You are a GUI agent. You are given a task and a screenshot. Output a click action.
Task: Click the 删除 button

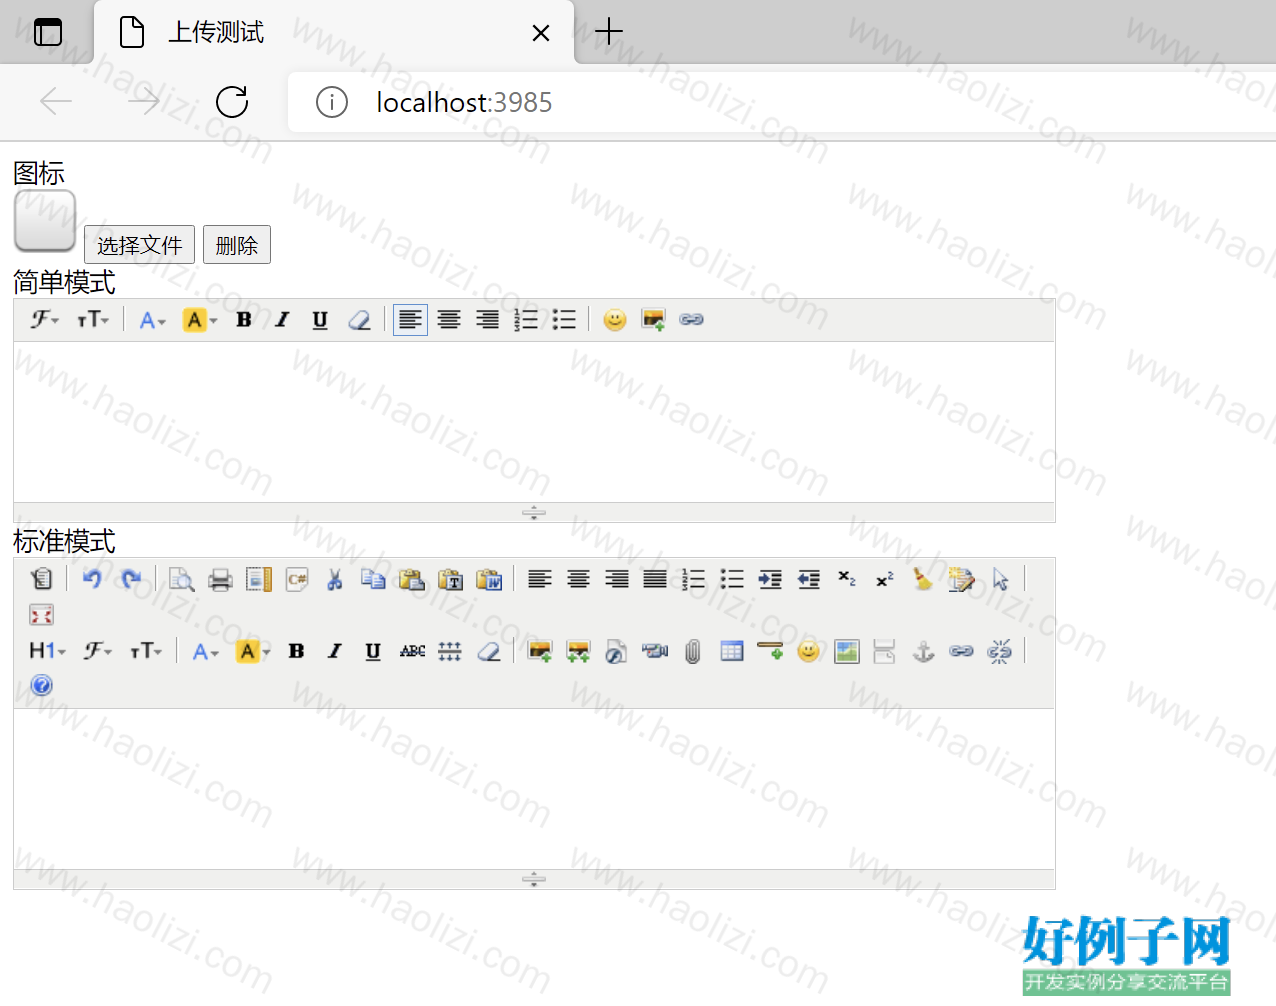[237, 245]
